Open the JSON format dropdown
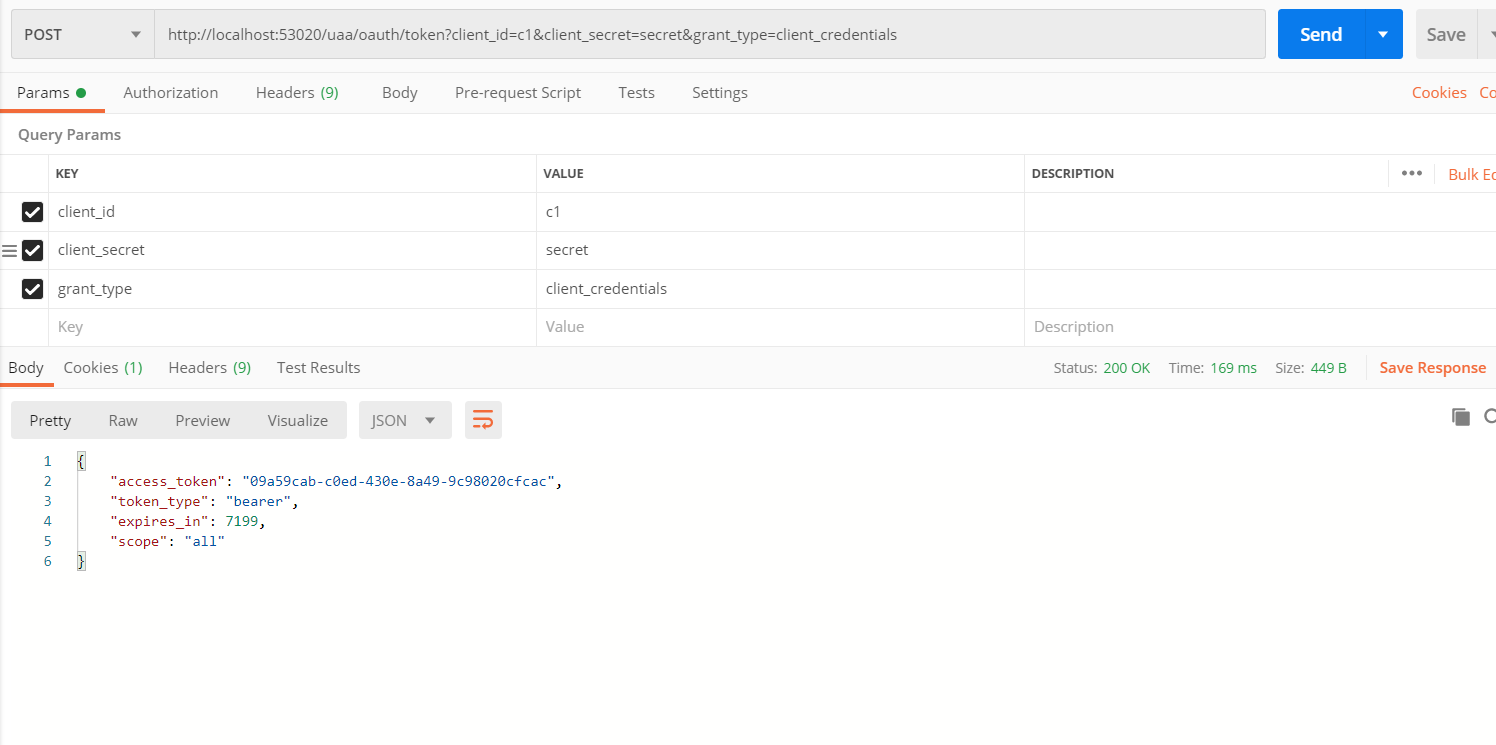Image resolution: width=1496 pixels, height=745 pixels. tap(404, 420)
